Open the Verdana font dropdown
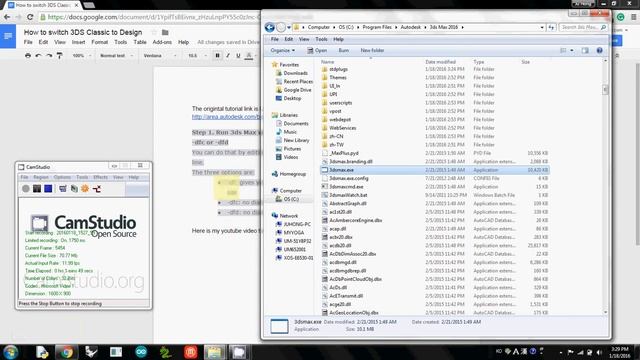640x360 pixels. point(160,56)
